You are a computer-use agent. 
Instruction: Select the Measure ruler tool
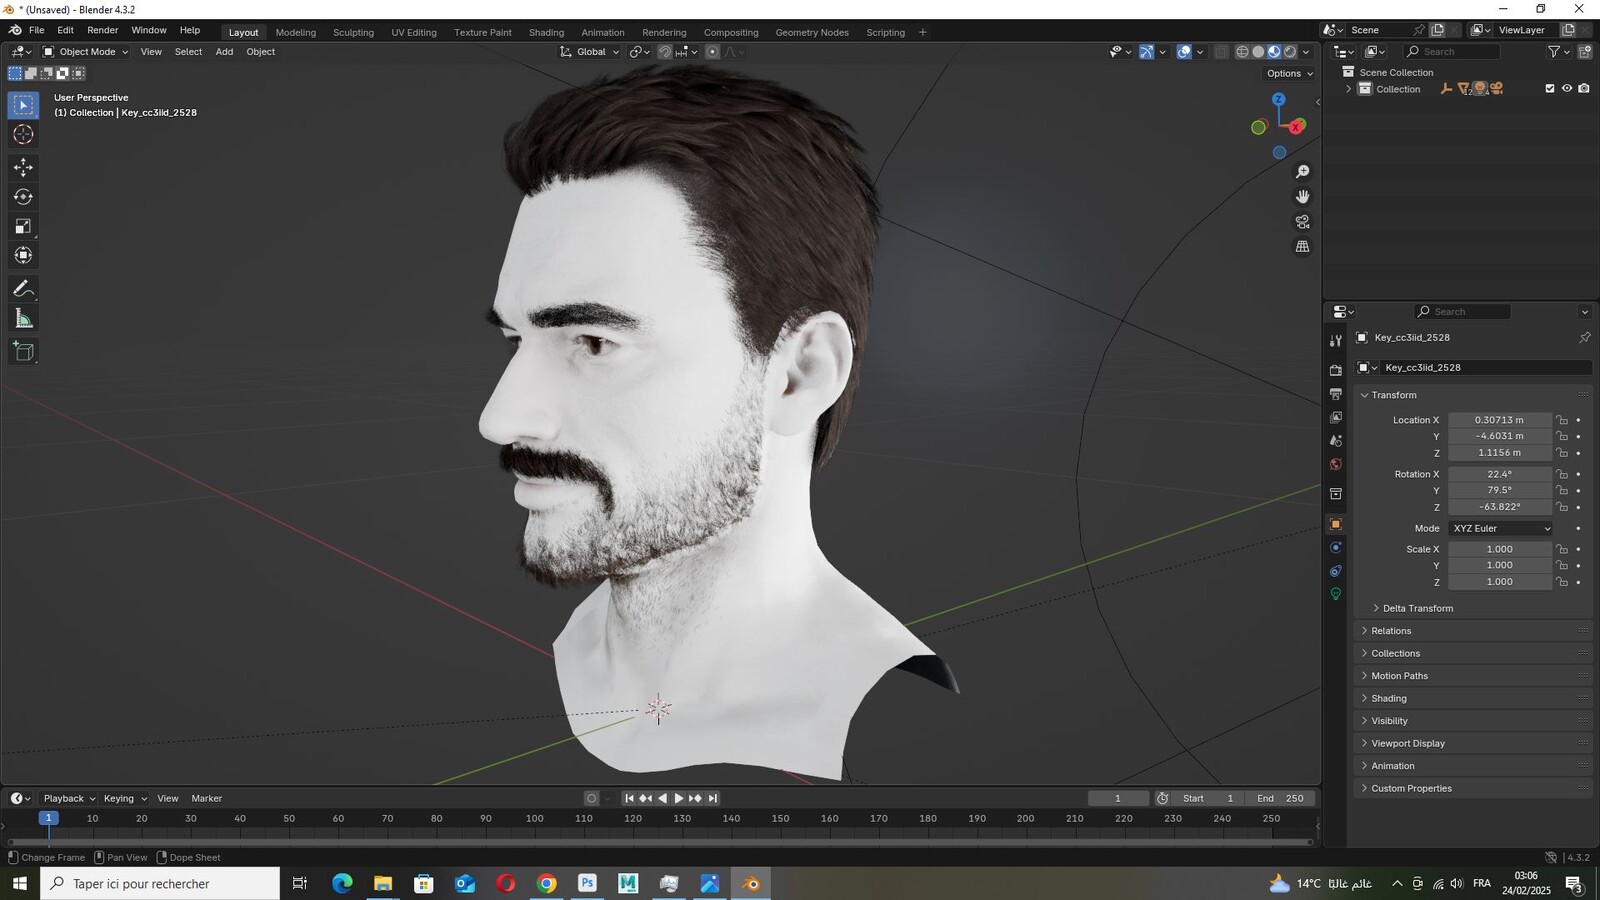tap(23, 319)
